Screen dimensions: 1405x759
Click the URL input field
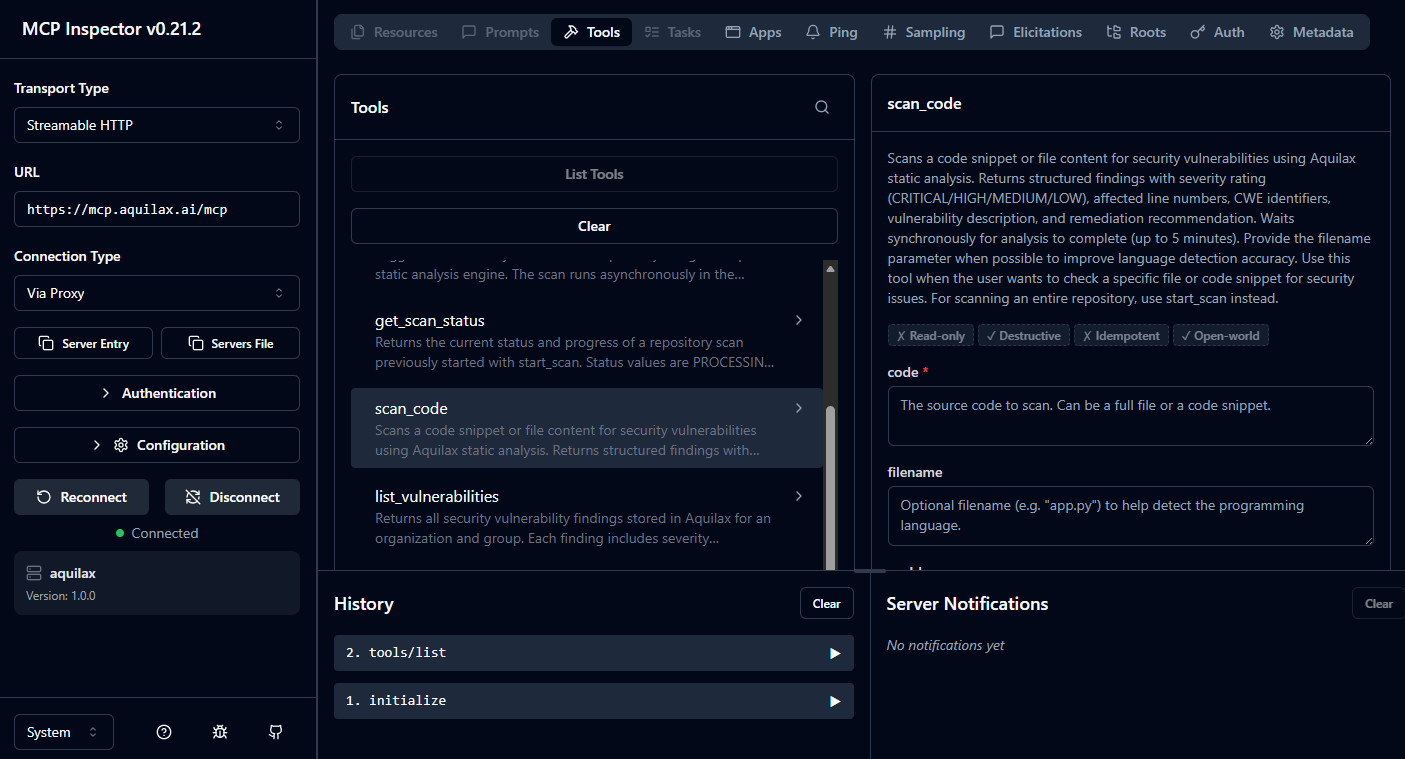pyautogui.click(x=157, y=209)
